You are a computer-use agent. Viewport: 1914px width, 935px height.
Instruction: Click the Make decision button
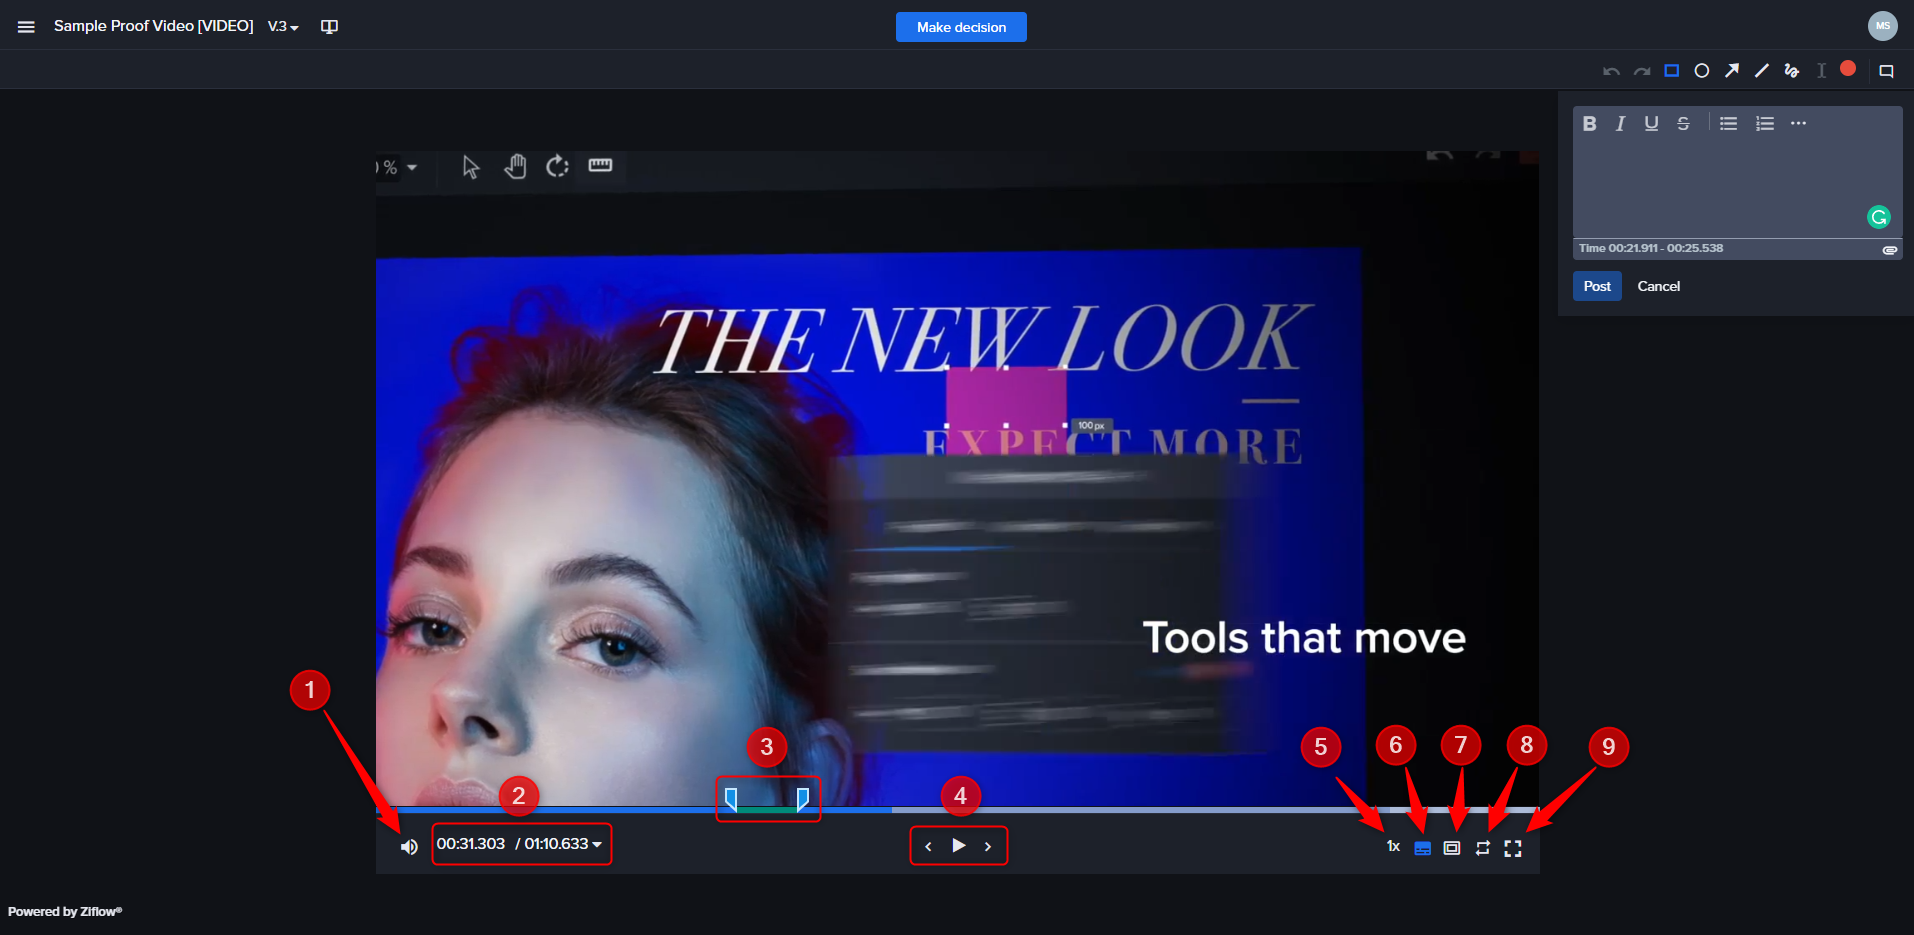click(x=961, y=27)
